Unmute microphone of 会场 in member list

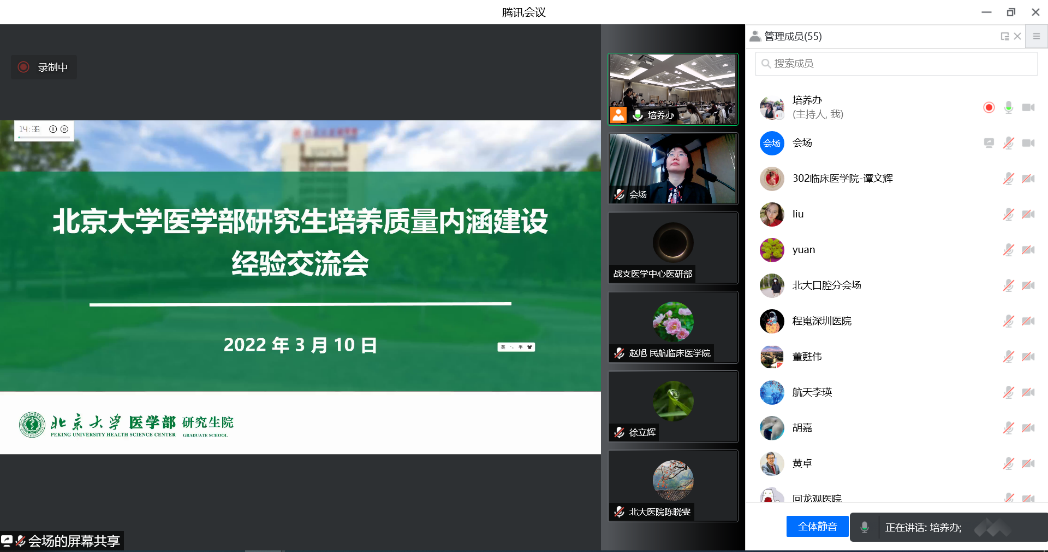point(1009,143)
